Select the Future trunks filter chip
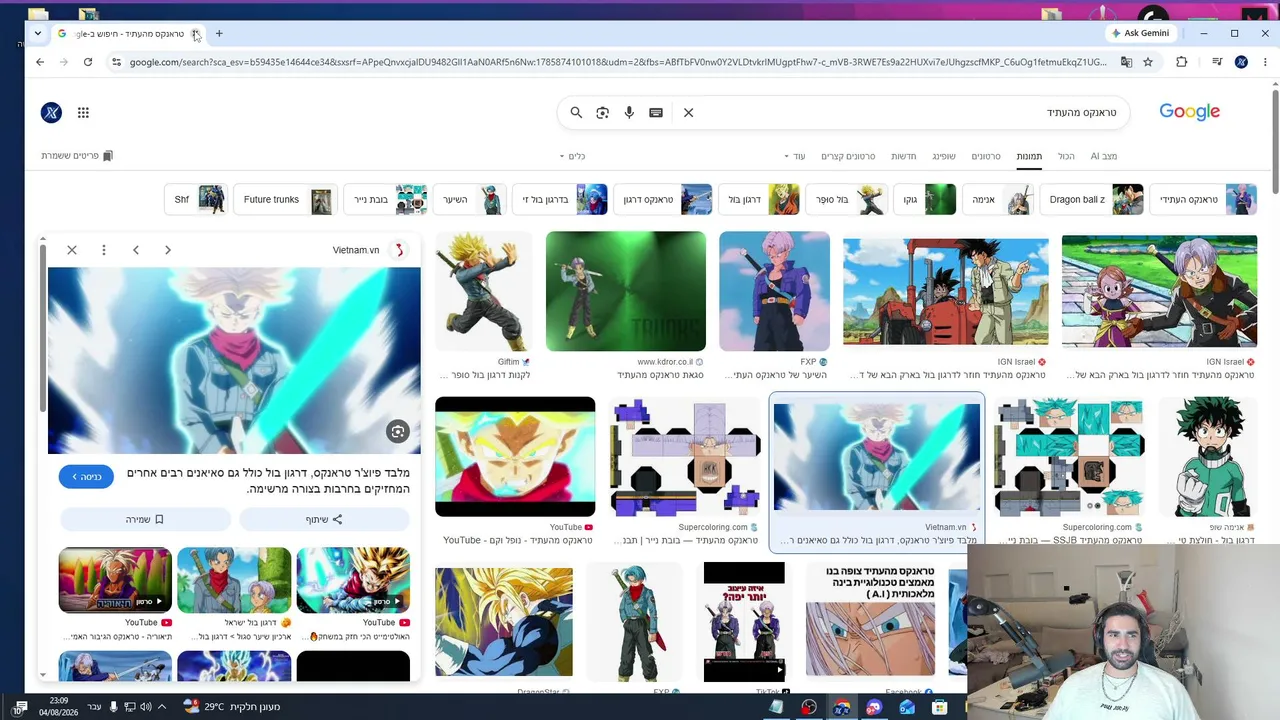Image resolution: width=1280 pixels, height=720 pixels. (284, 200)
